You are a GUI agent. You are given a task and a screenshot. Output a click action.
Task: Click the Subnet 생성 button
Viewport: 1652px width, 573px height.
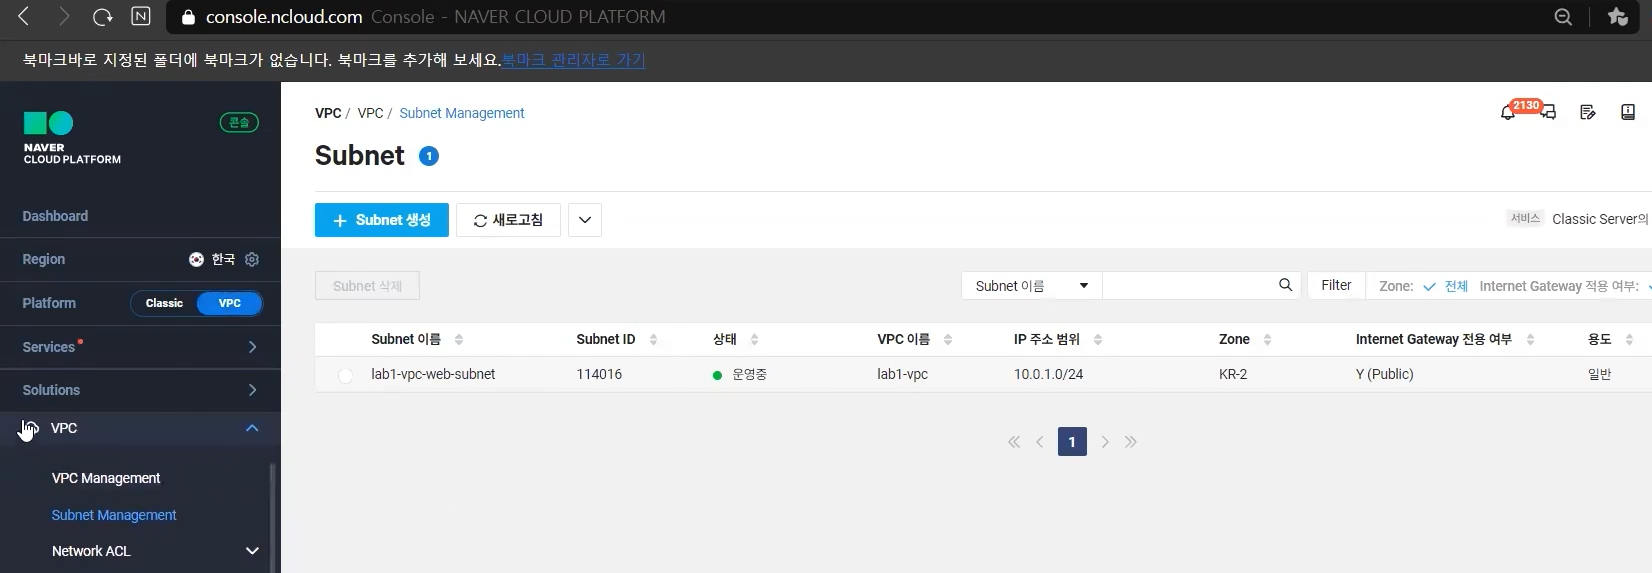[382, 220]
